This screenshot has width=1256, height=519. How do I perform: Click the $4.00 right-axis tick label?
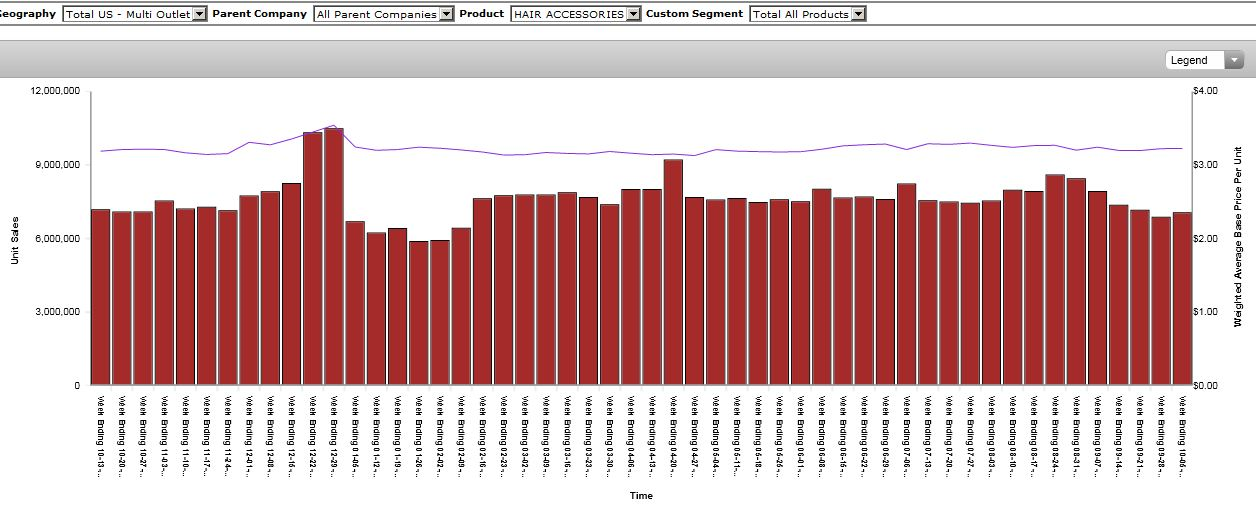point(1204,90)
